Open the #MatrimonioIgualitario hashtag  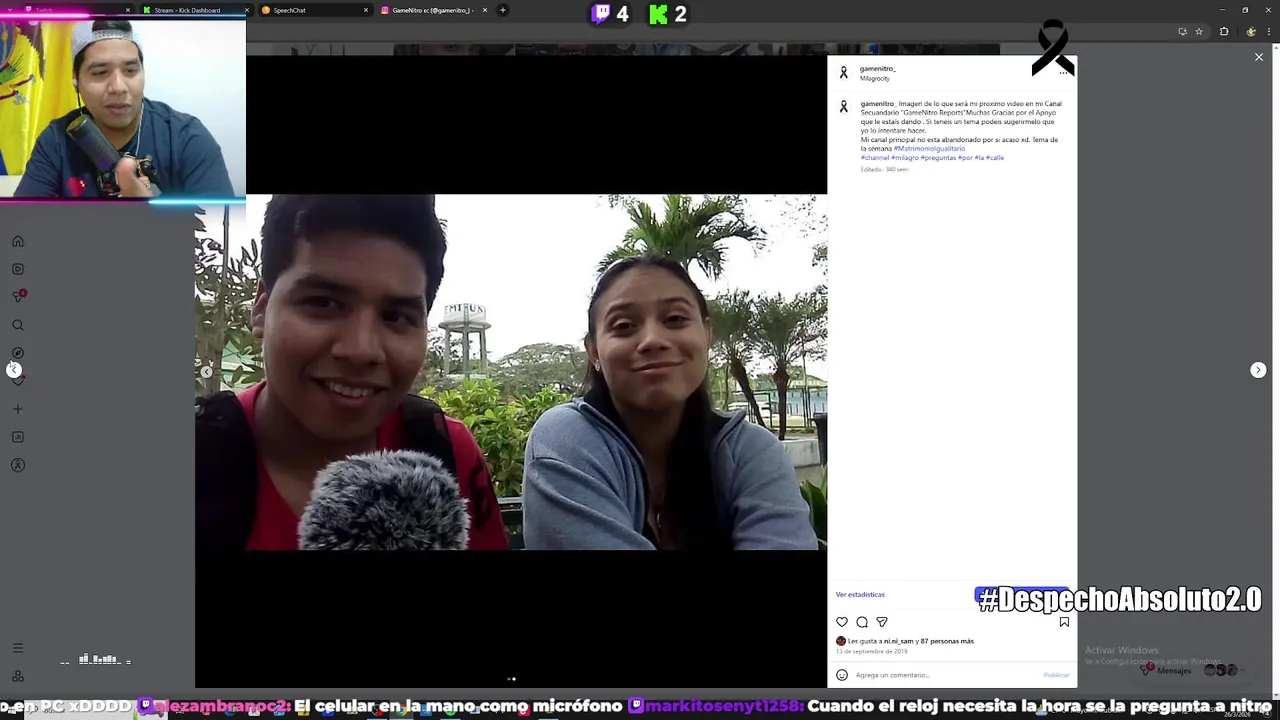930,148
